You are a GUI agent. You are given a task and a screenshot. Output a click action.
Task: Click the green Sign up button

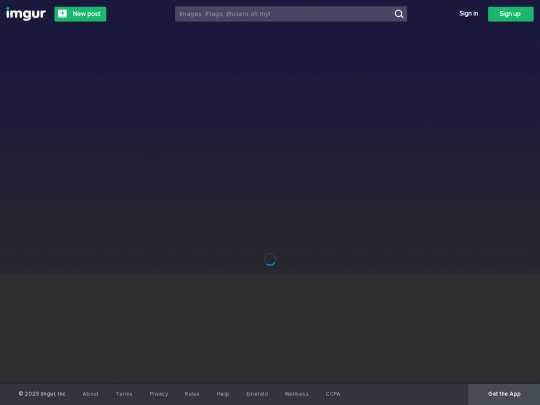point(511,14)
